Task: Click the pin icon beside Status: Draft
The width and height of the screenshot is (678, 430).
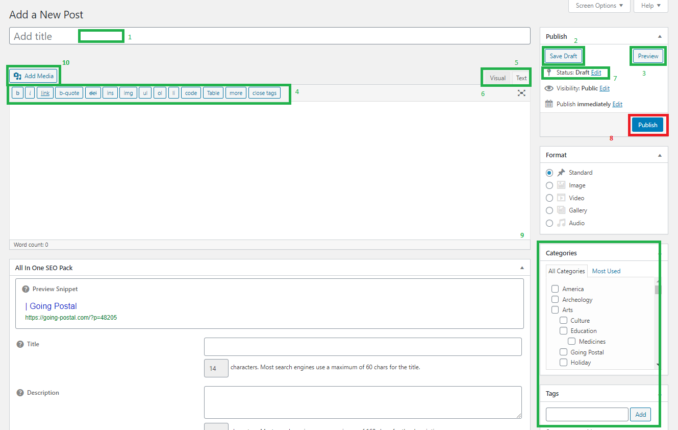Action: pos(549,73)
